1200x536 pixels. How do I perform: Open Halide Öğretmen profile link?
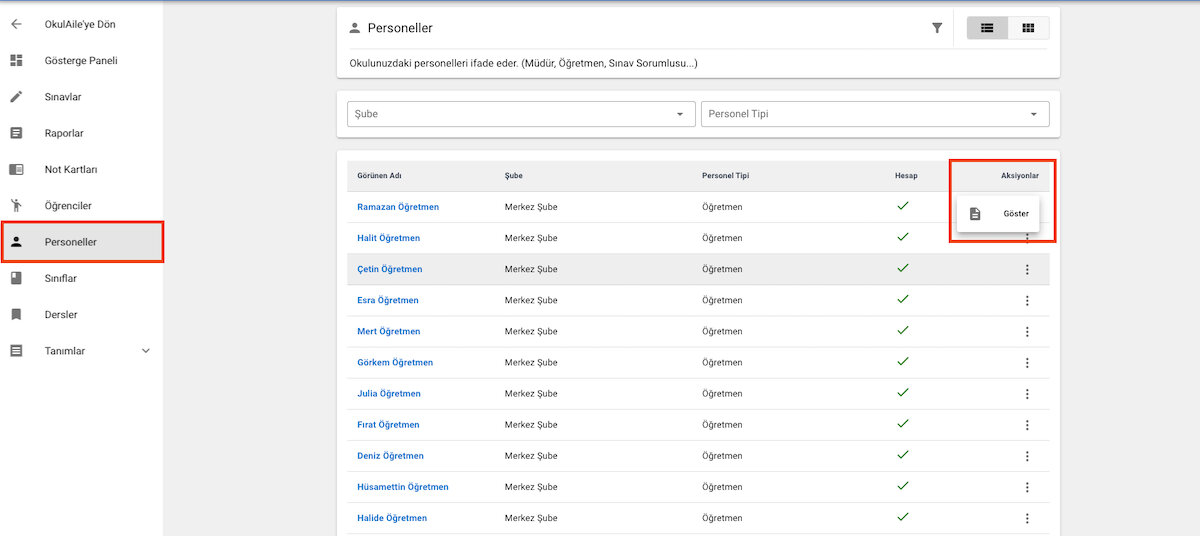(392, 518)
